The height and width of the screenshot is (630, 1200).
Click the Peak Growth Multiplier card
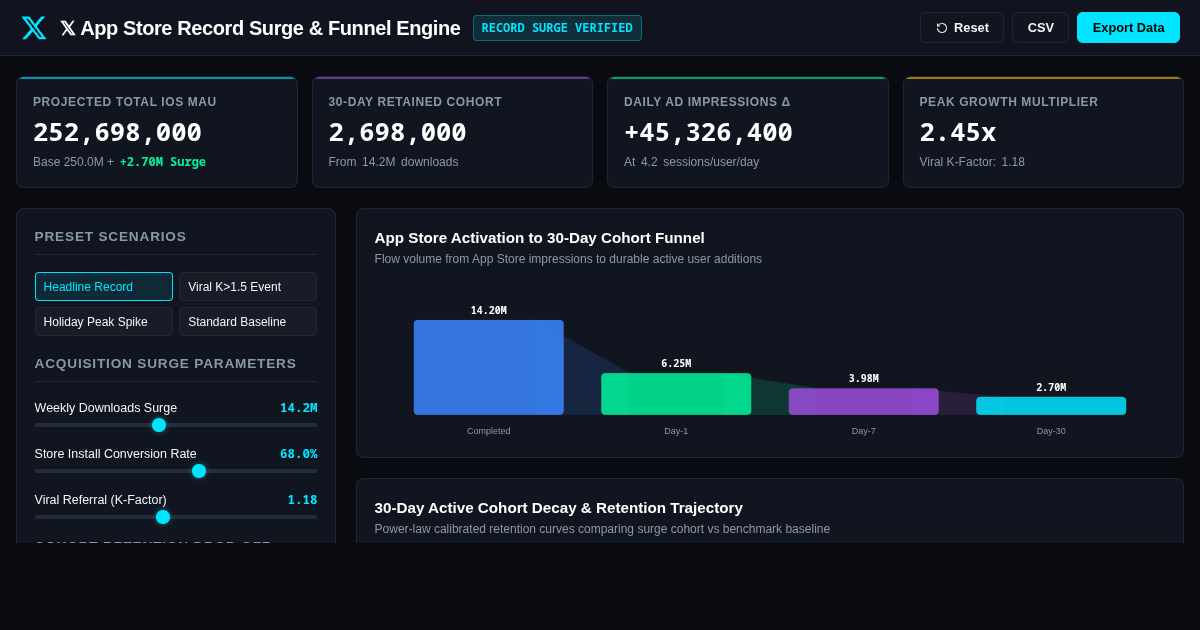(1043, 132)
